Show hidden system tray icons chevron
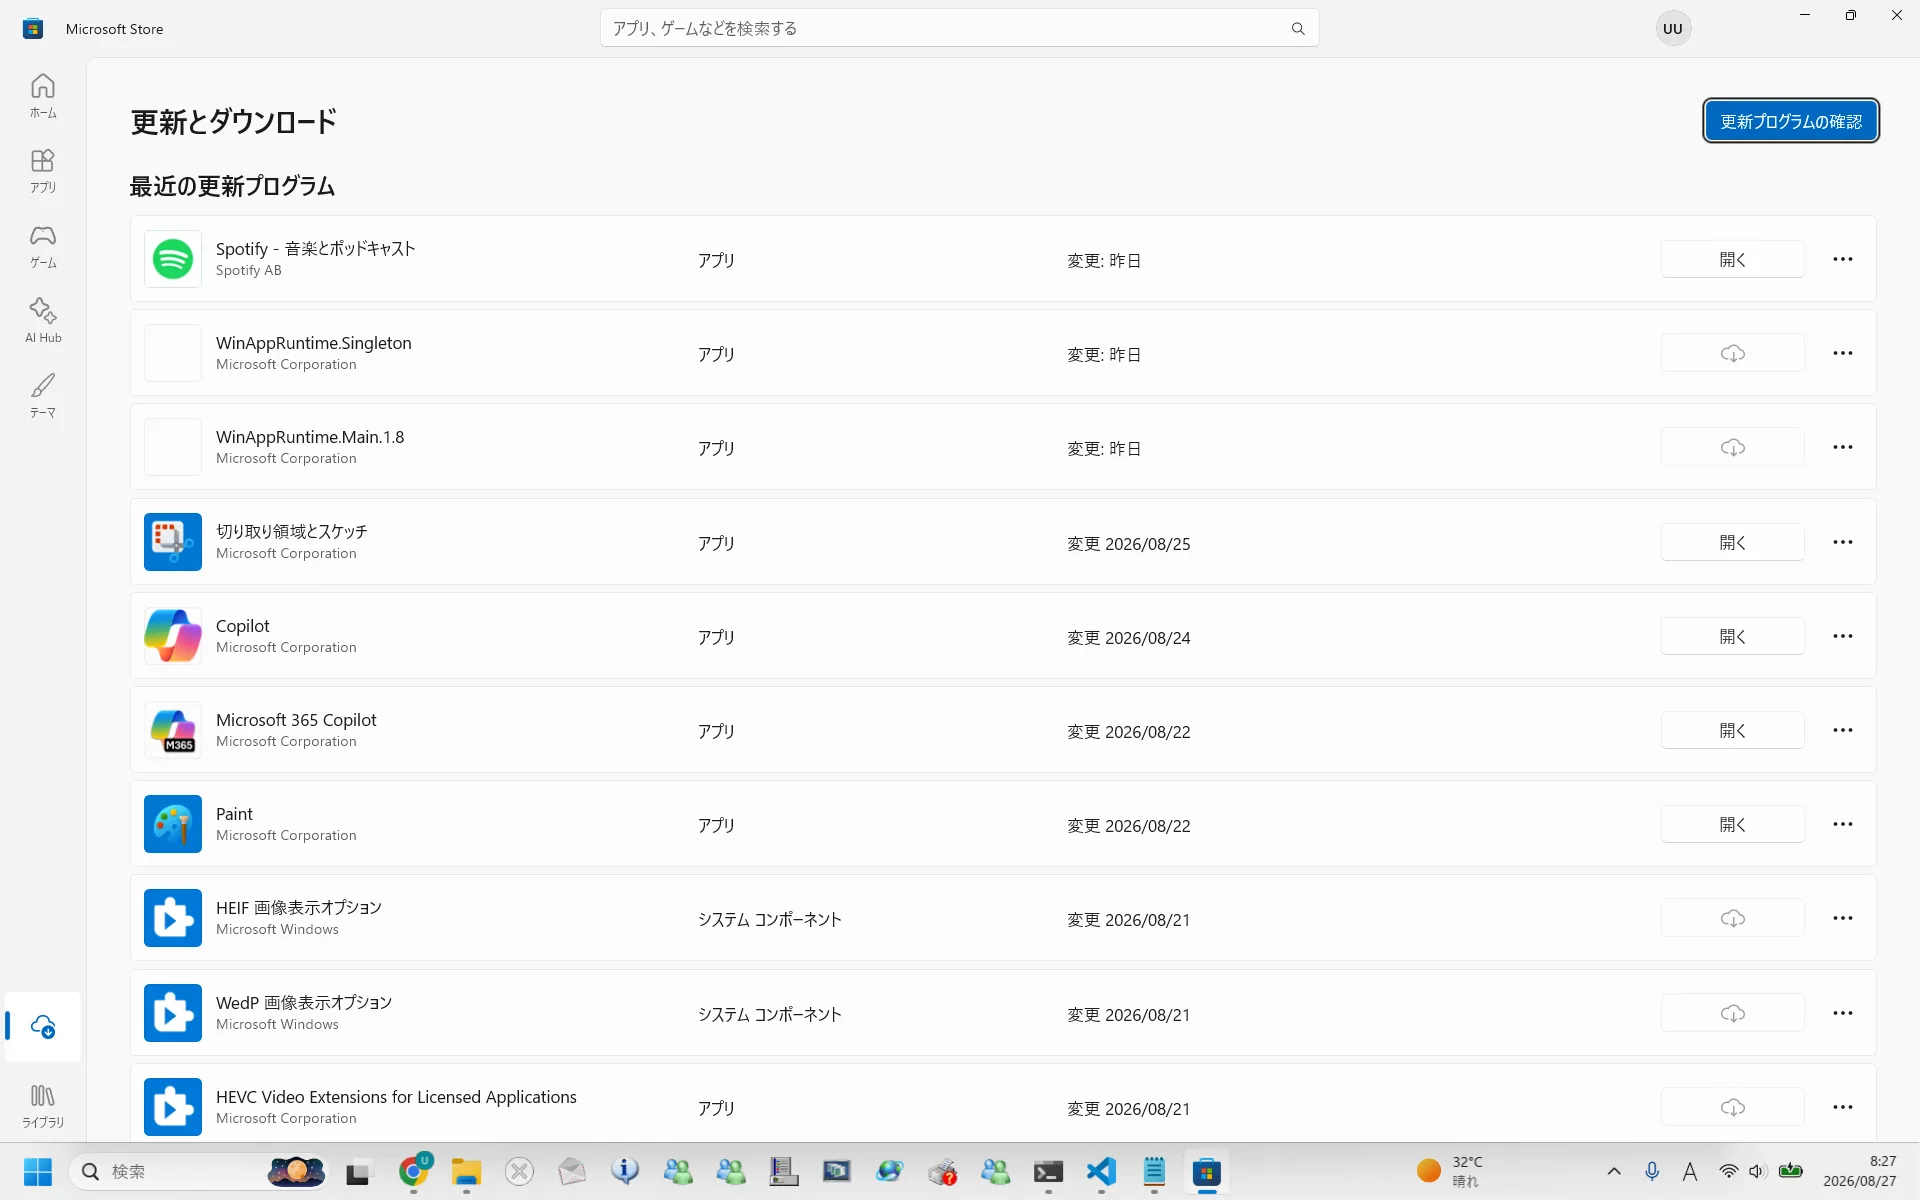This screenshot has height=1200, width=1920. (1614, 1171)
